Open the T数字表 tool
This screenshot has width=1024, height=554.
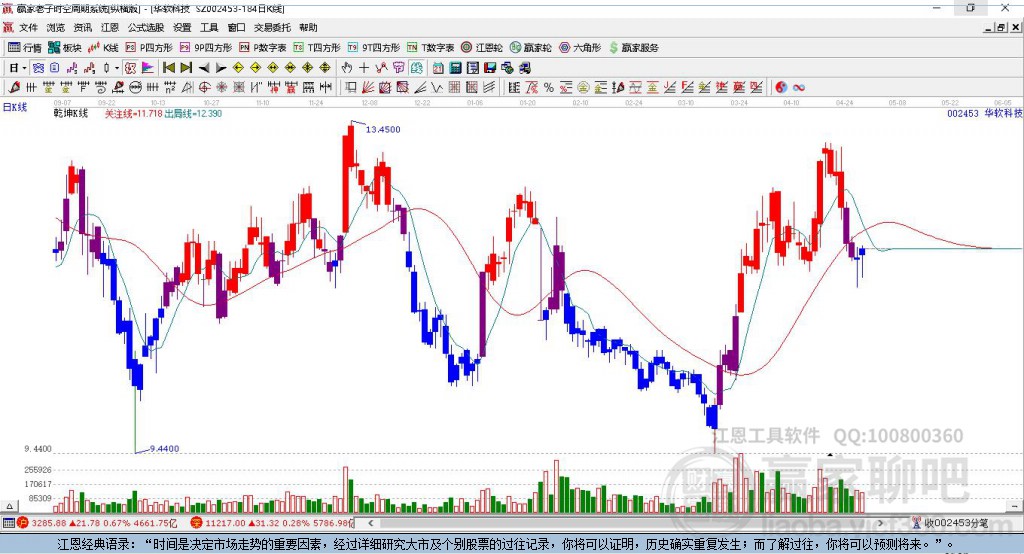coord(430,48)
